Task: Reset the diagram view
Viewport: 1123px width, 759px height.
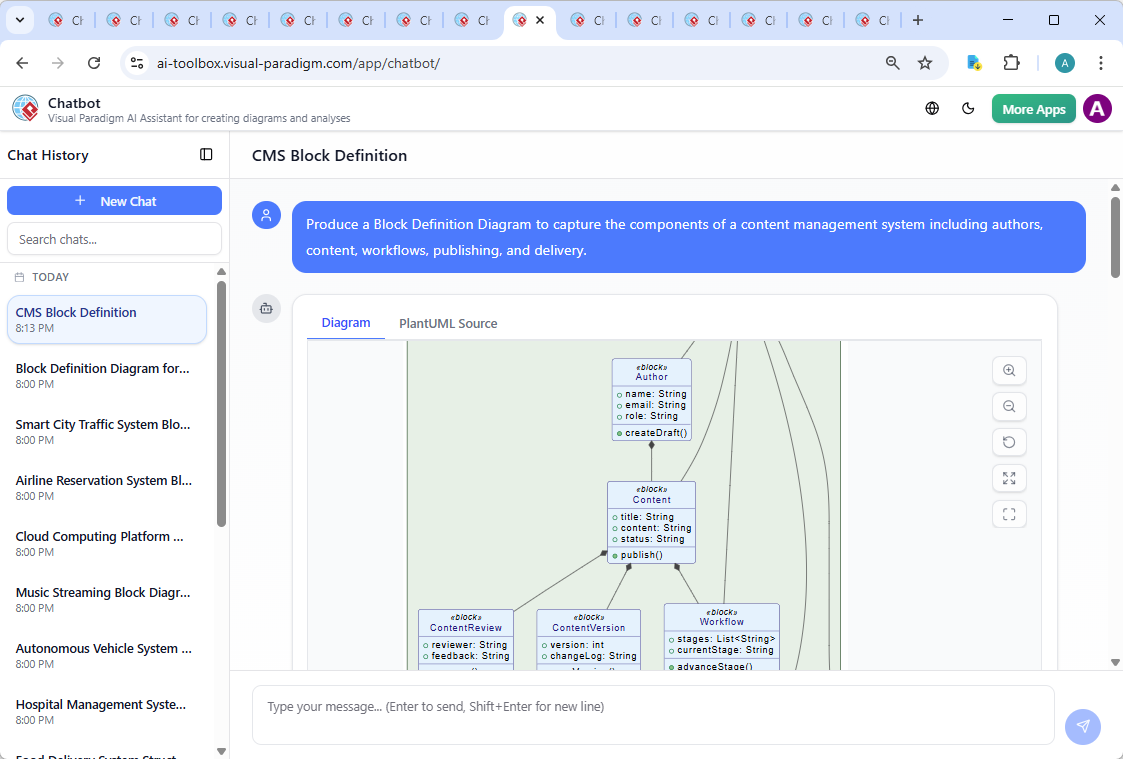Action: tap(1009, 443)
